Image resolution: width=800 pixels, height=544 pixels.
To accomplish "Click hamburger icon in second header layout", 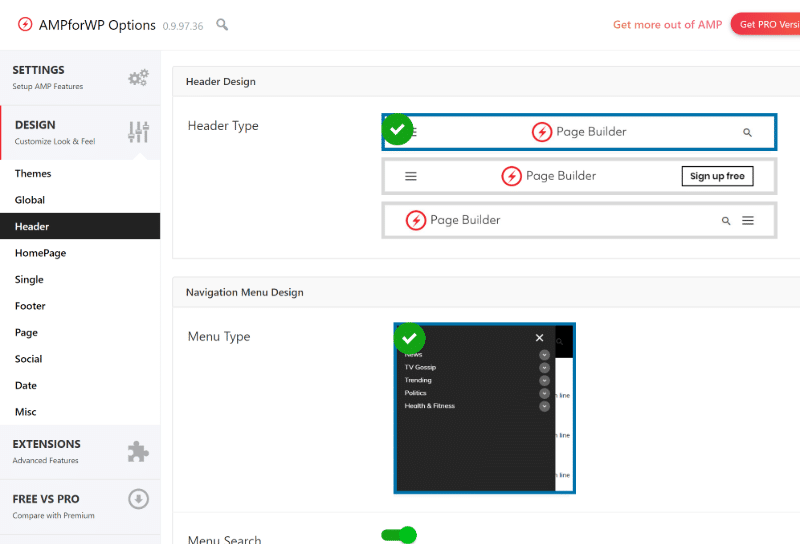I will click(x=411, y=176).
